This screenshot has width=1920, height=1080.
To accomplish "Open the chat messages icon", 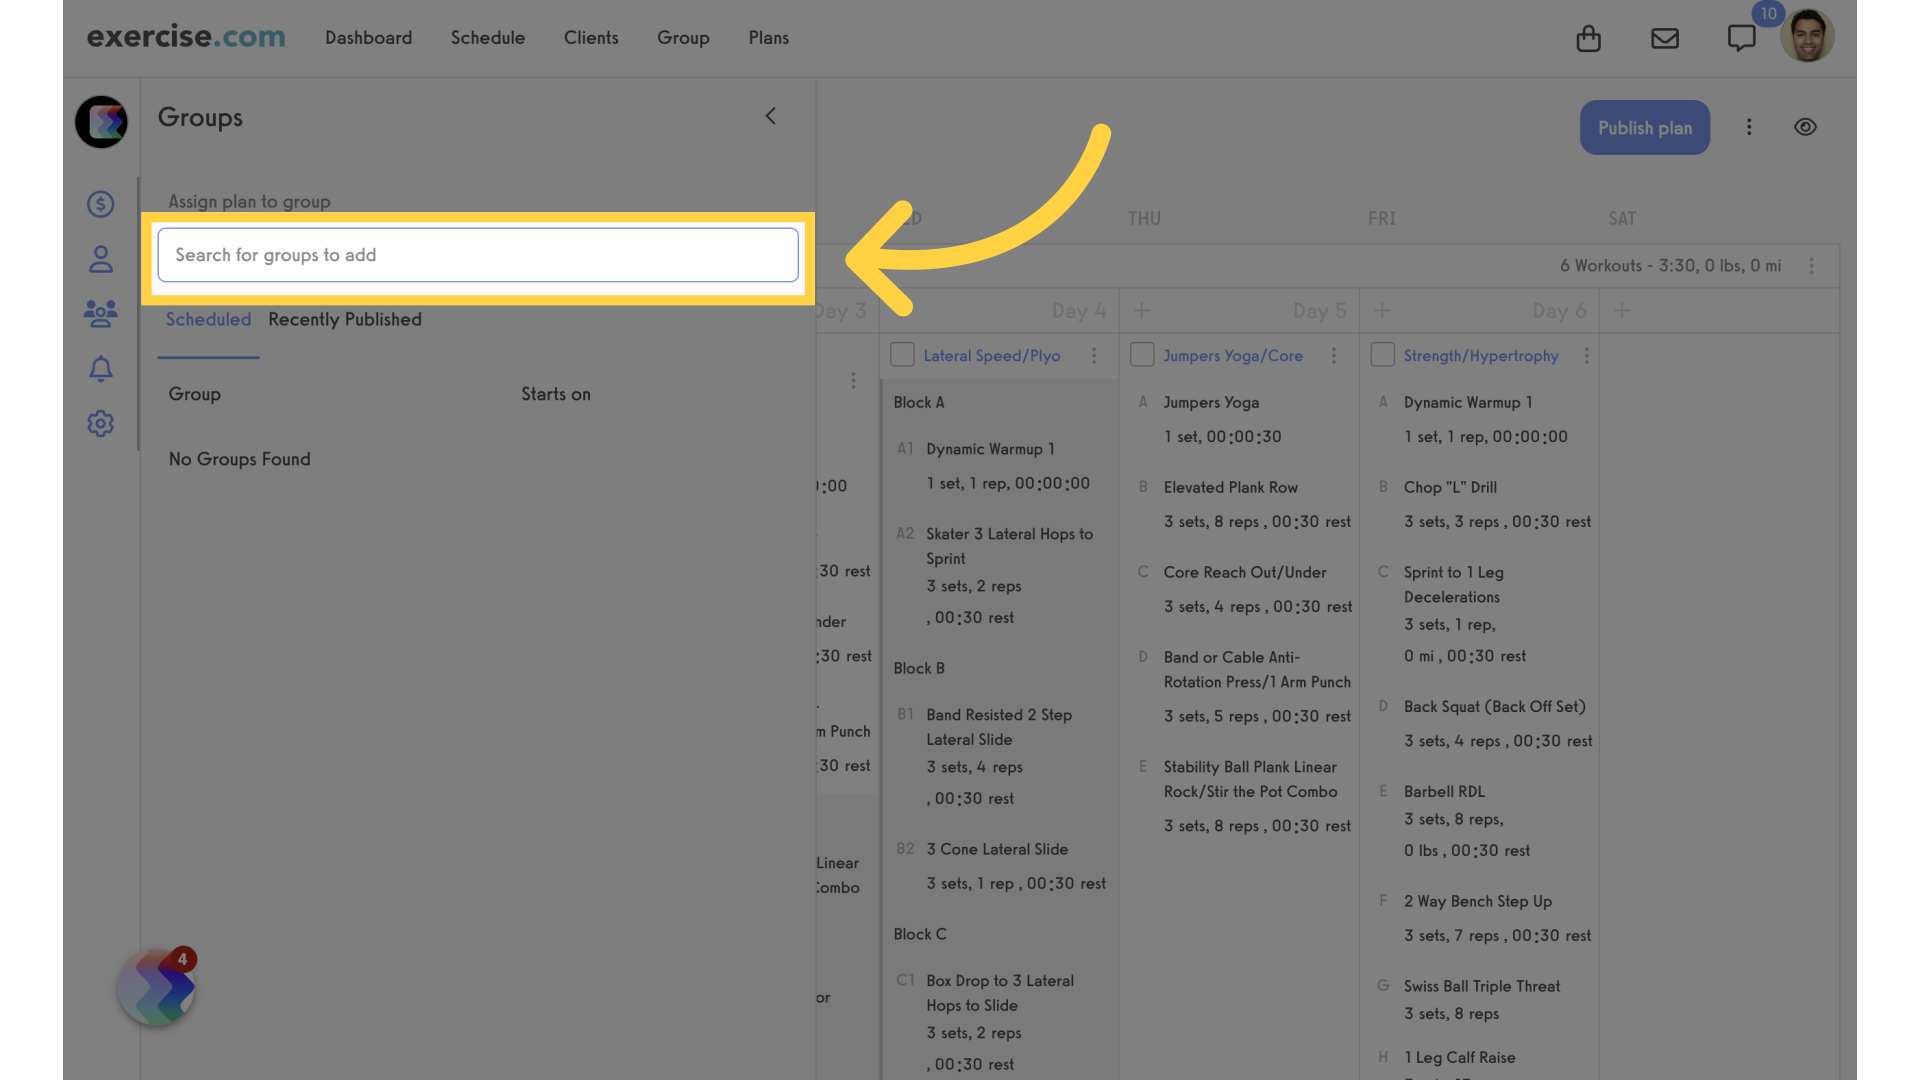I will (1741, 38).
